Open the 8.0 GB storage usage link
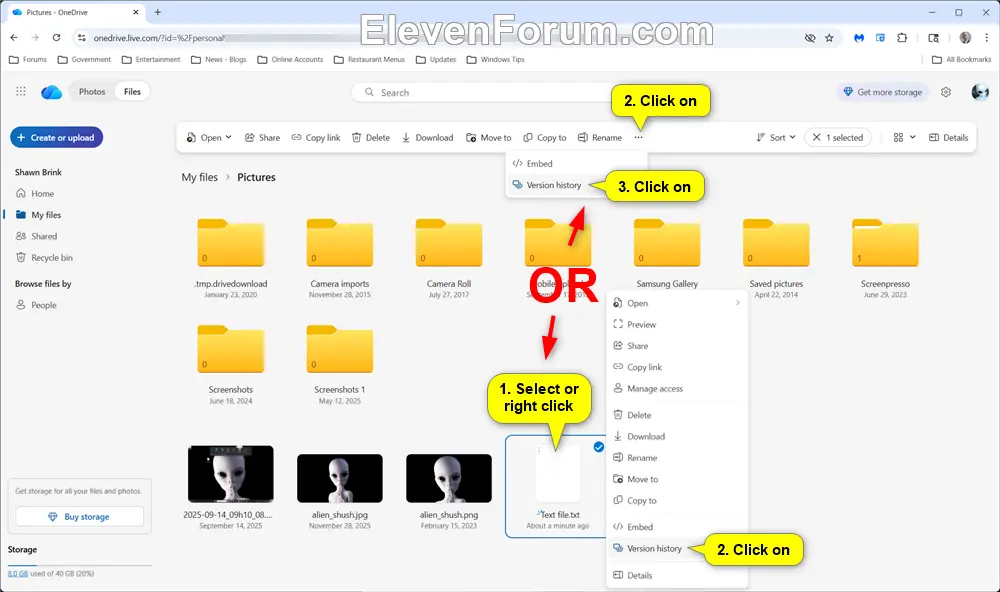This screenshot has height=592, width=1000. (18, 574)
